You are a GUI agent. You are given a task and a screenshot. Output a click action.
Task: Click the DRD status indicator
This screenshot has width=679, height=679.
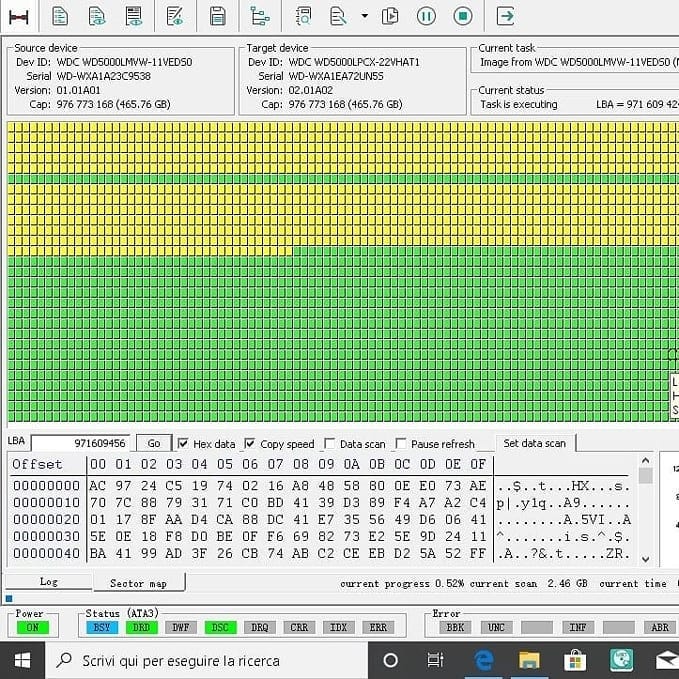pyautogui.click(x=141, y=627)
